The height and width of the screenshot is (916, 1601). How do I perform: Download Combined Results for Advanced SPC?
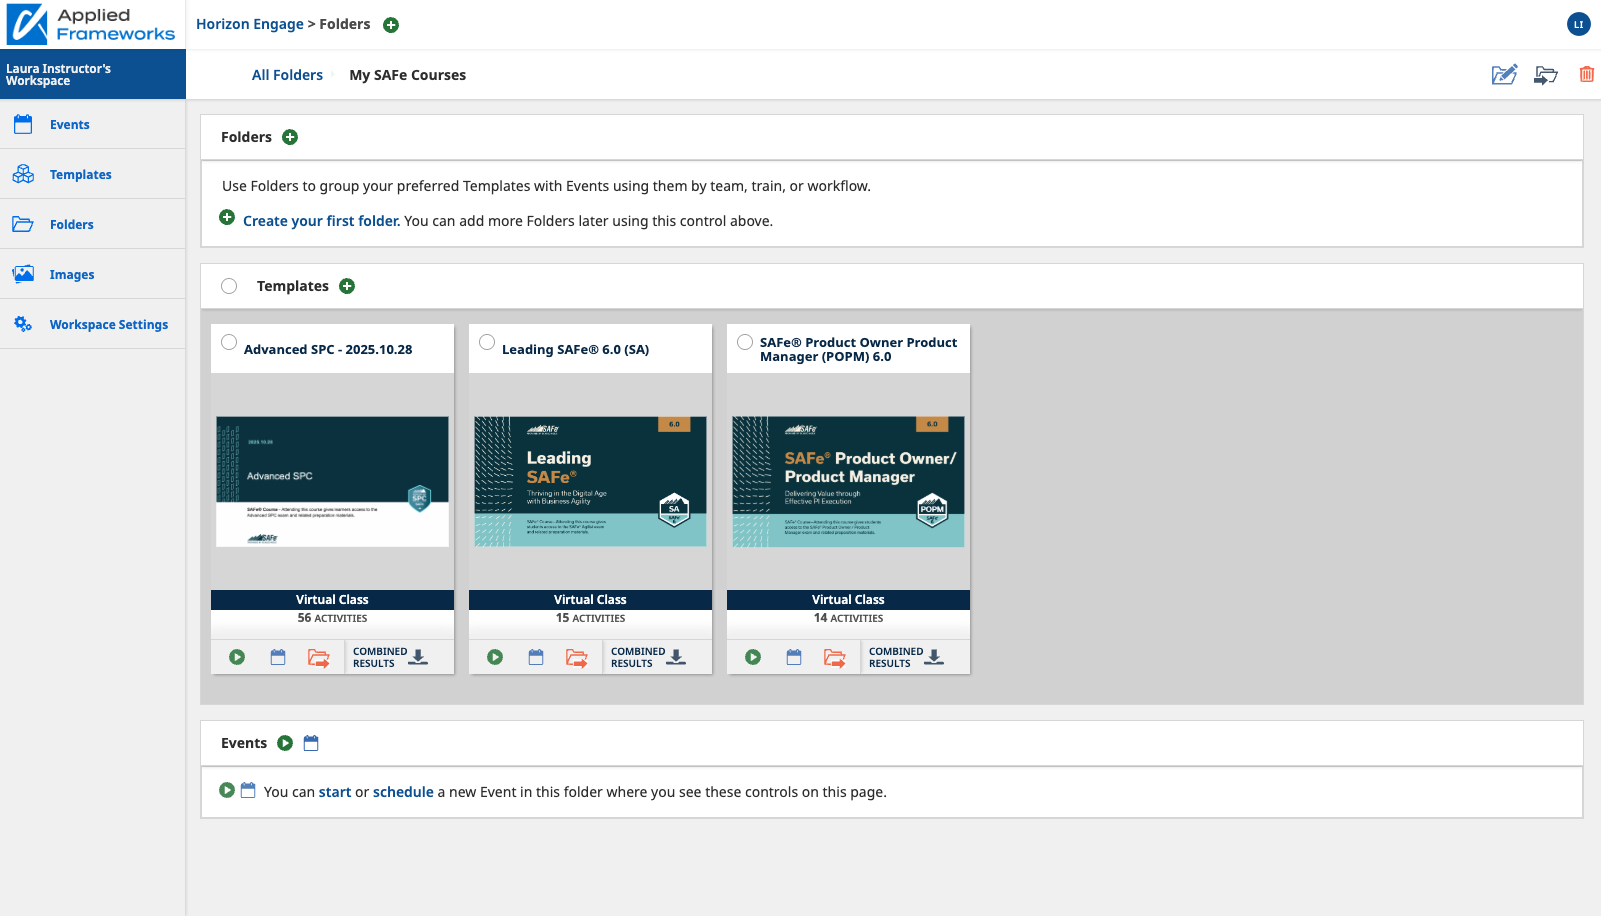tap(391, 657)
